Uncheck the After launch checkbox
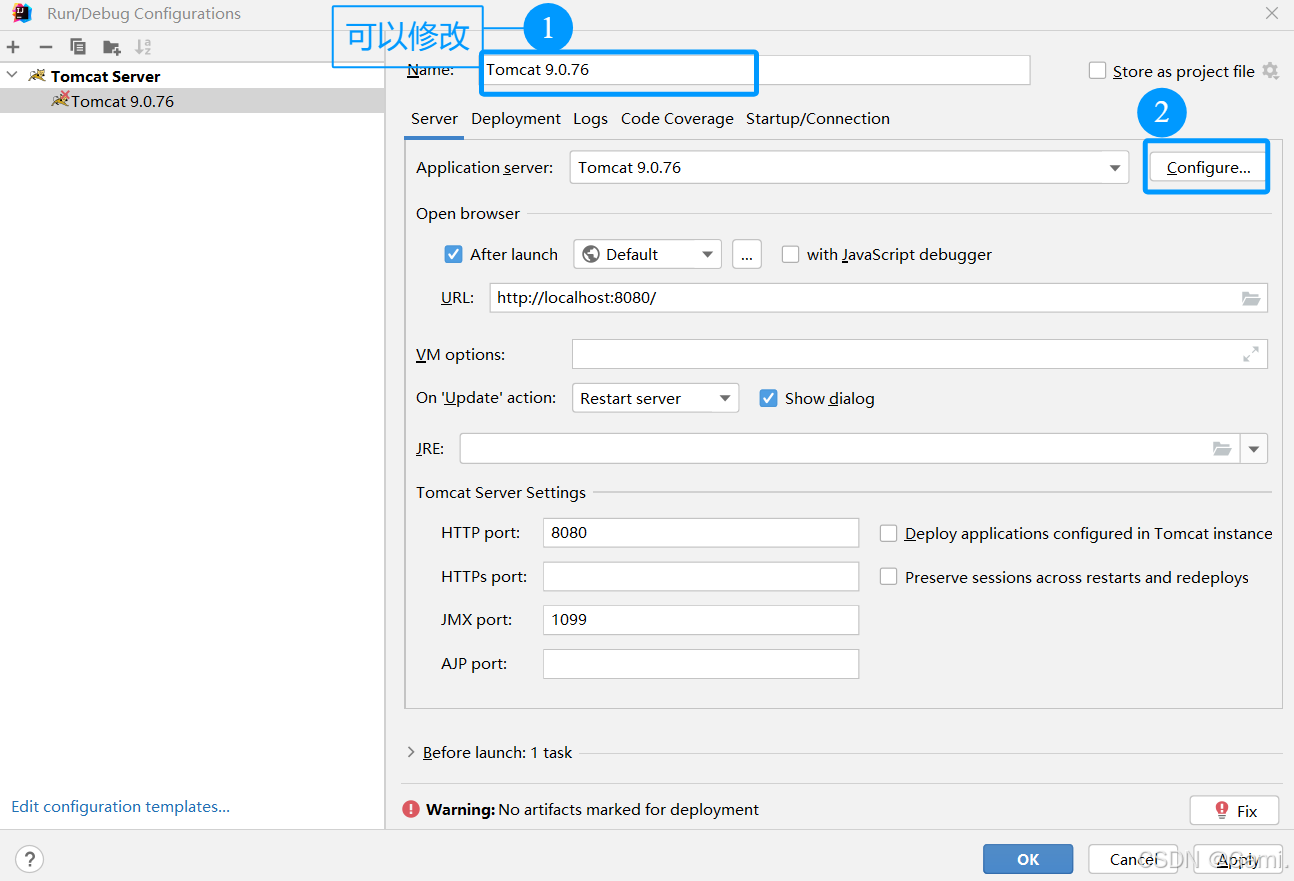 click(x=453, y=254)
